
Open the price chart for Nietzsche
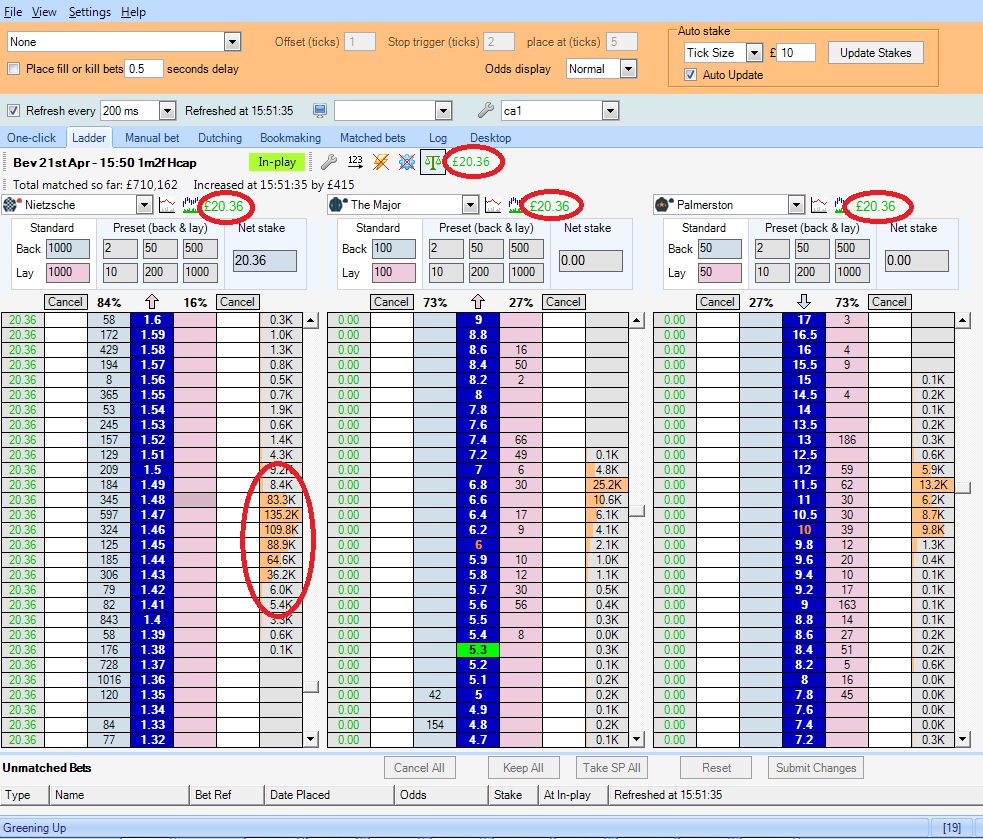167,205
